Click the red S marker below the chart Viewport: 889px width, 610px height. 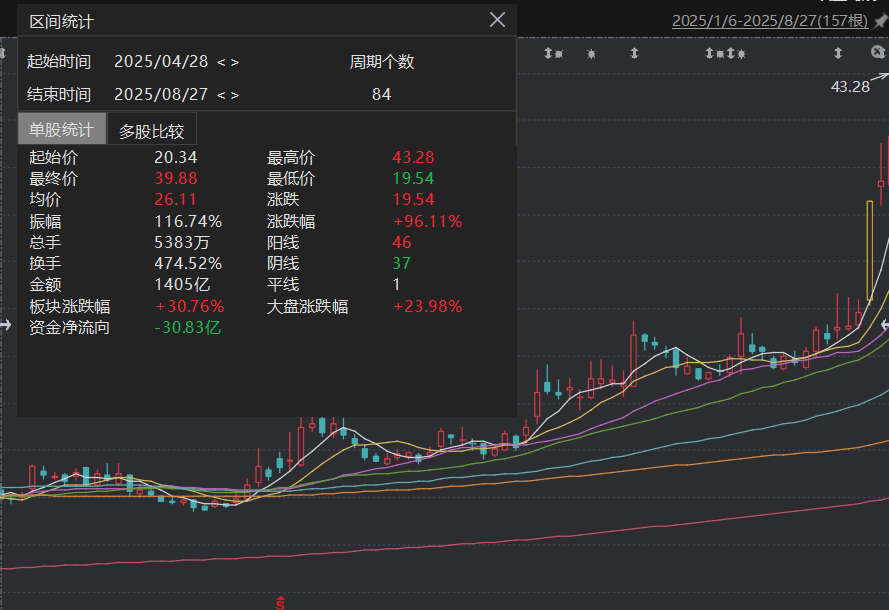click(x=281, y=602)
